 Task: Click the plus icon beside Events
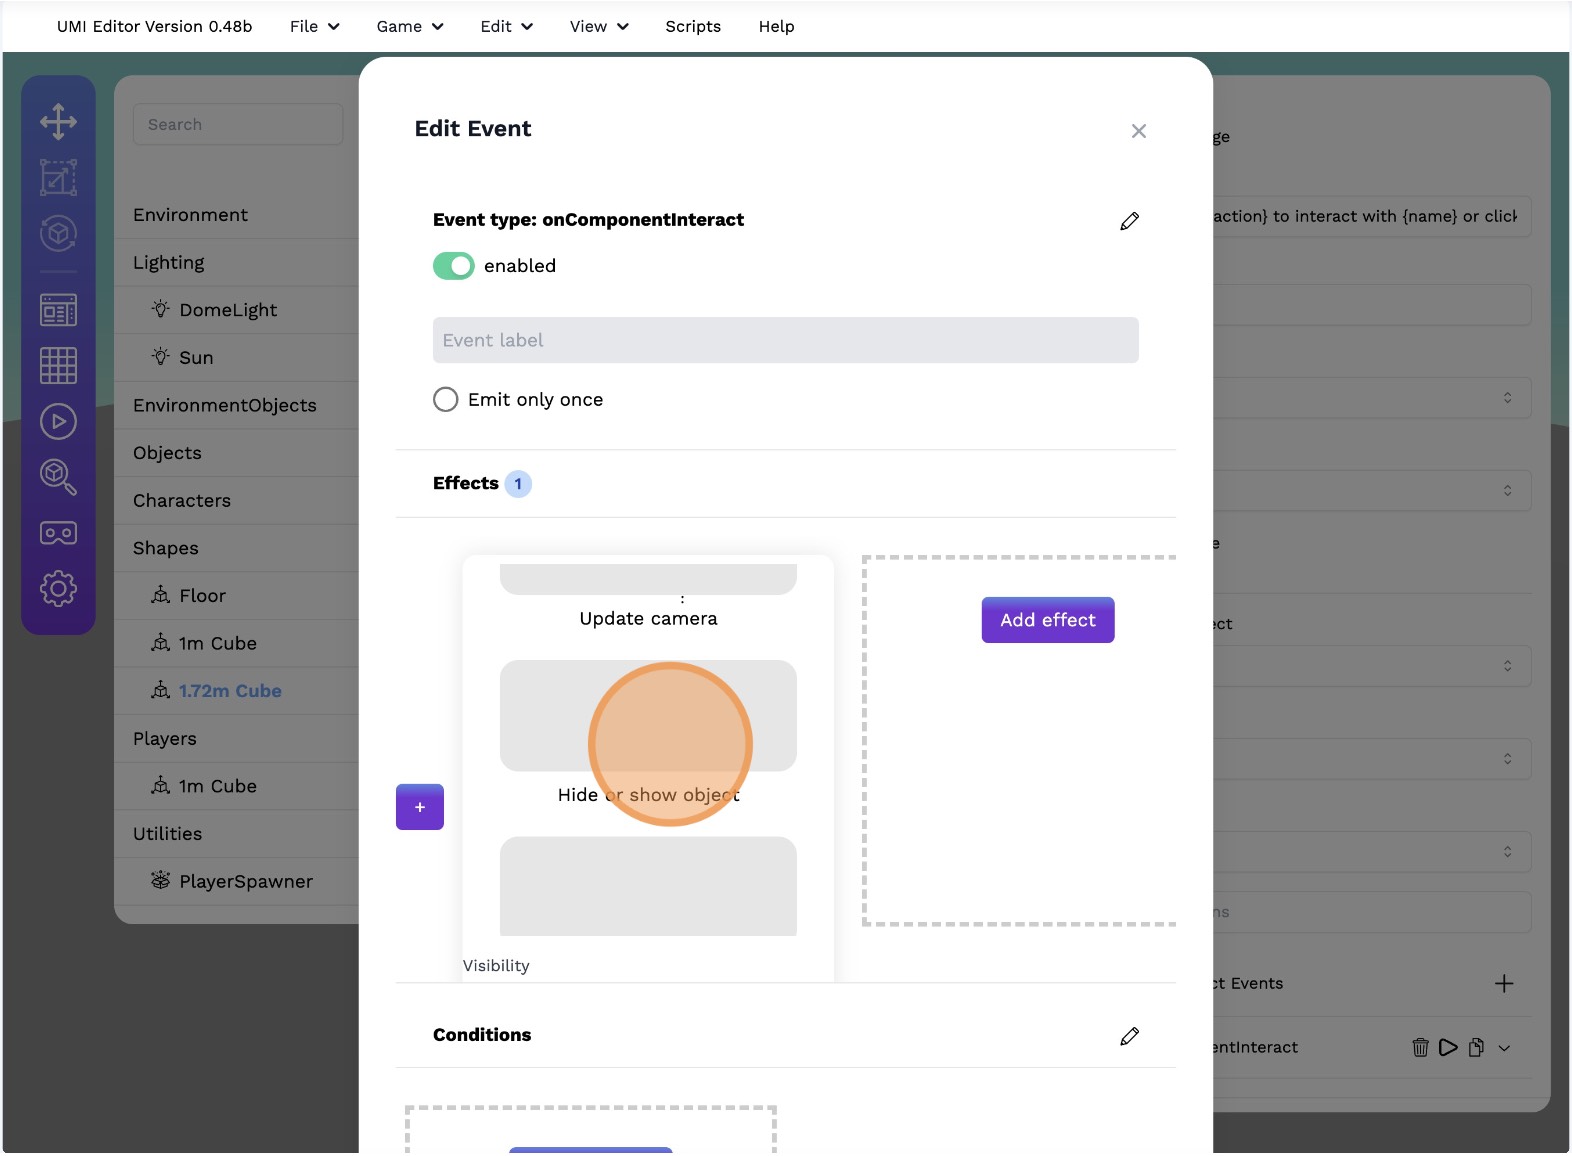click(x=1503, y=984)
